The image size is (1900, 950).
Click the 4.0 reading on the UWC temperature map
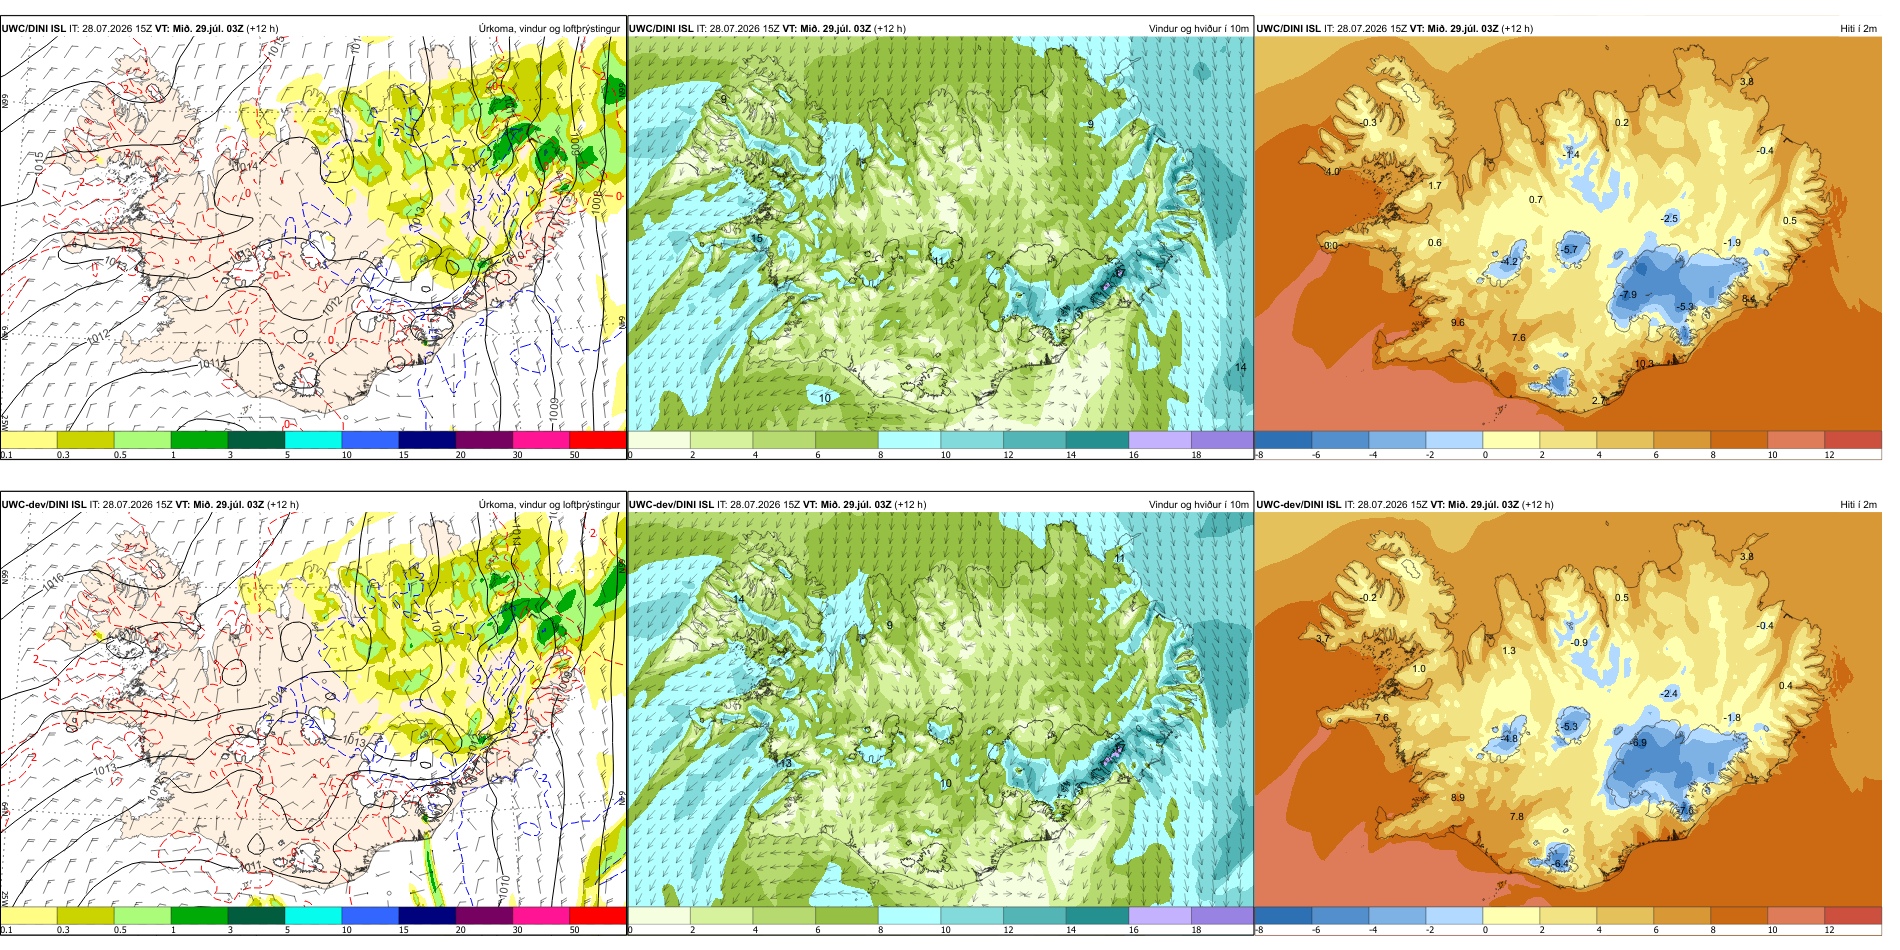(1333, 172)
